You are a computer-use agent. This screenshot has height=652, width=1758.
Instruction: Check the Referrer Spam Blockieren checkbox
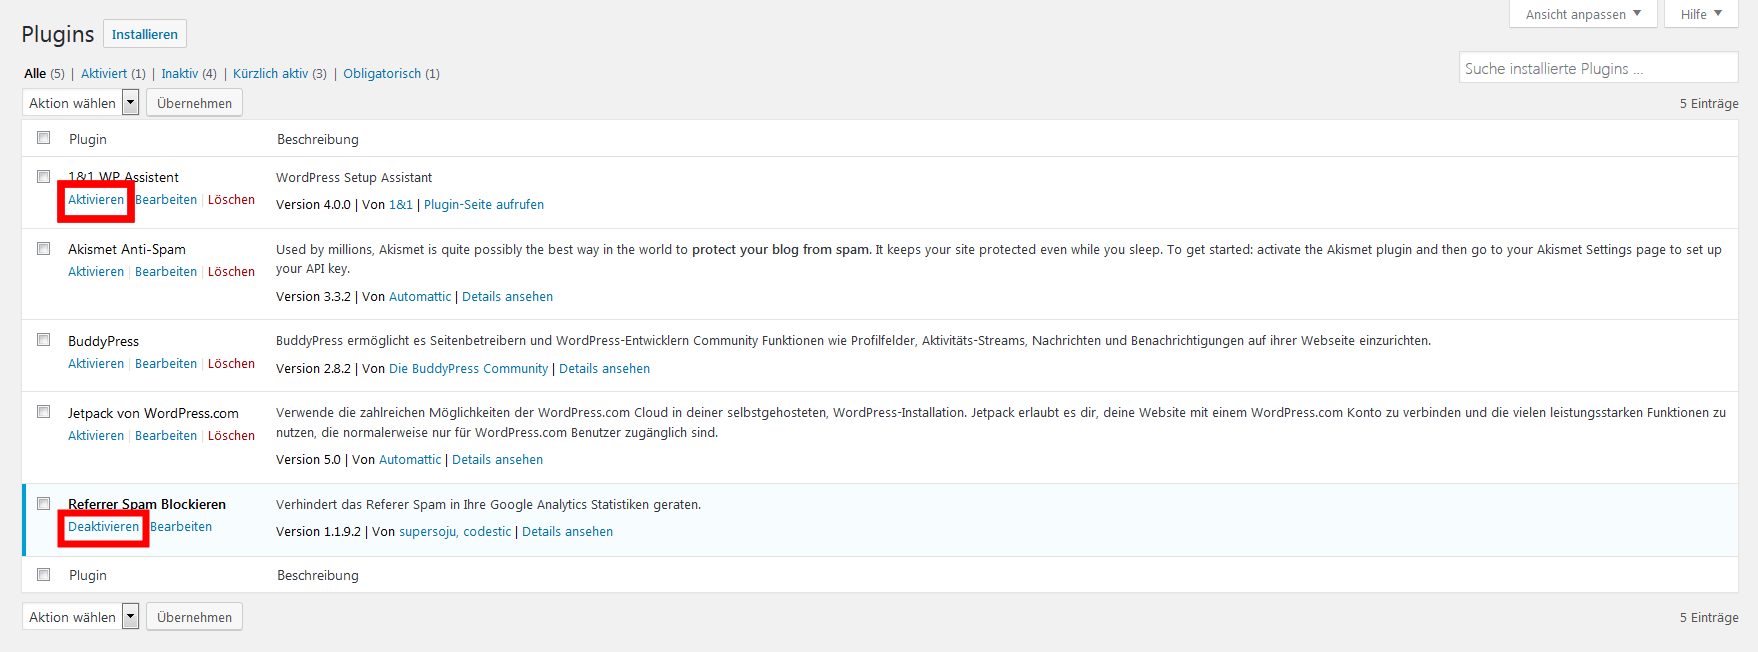pyautogui.click(x=44, y=504)
